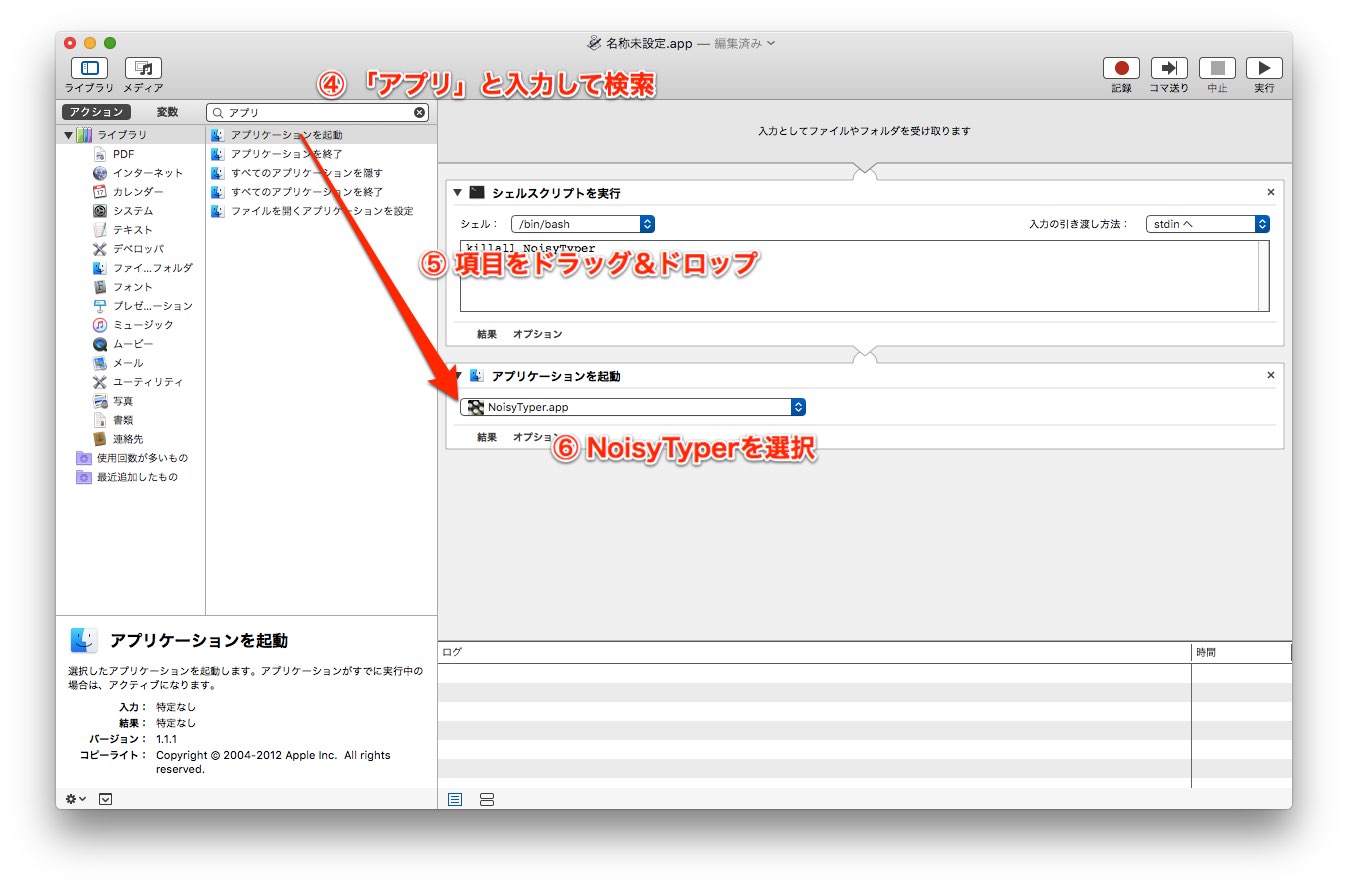This screenshot has width=1348, height=889.
Task: Click the シェルスクリプトを実行 action title
Action: (x=557, y=192)
